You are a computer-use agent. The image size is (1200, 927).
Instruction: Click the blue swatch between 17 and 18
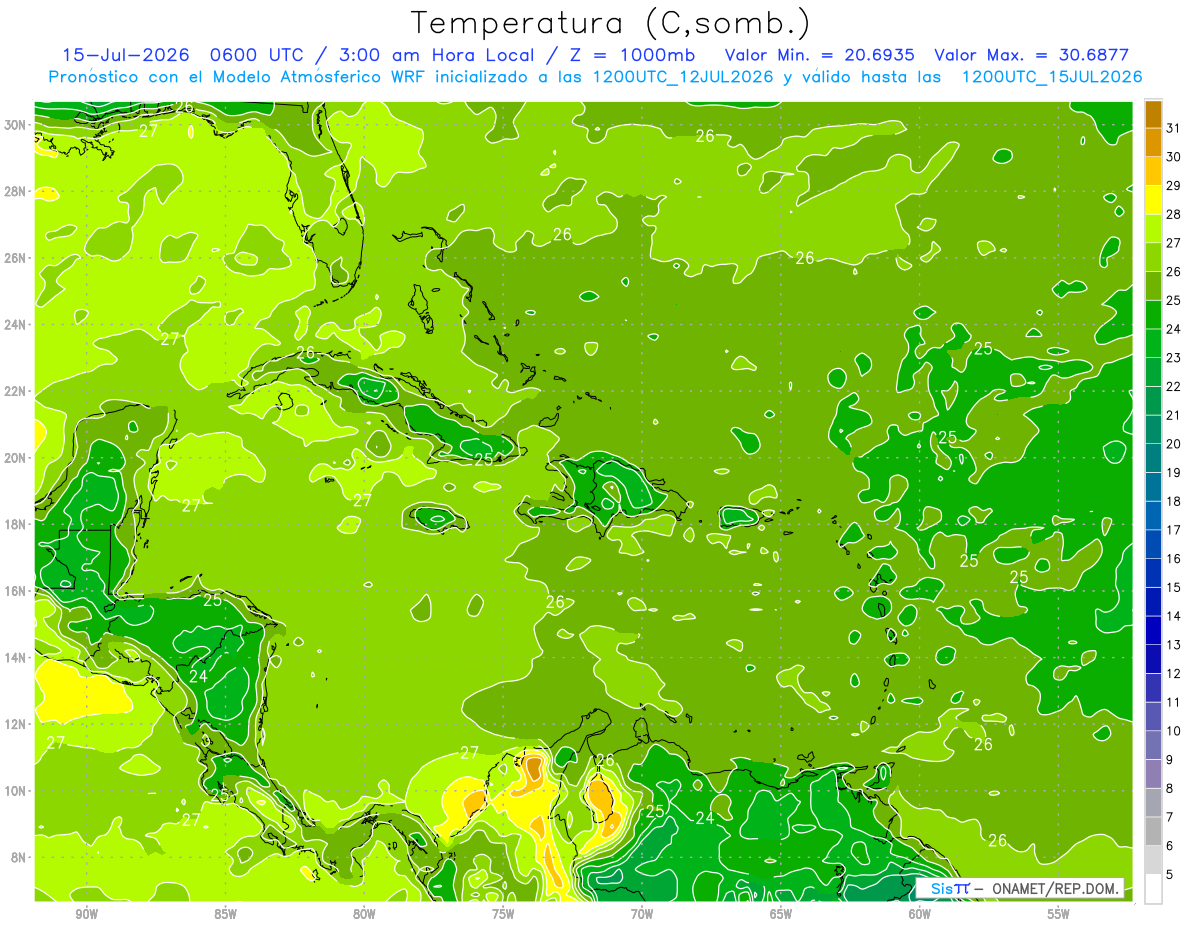click(x=1153, y=515)
